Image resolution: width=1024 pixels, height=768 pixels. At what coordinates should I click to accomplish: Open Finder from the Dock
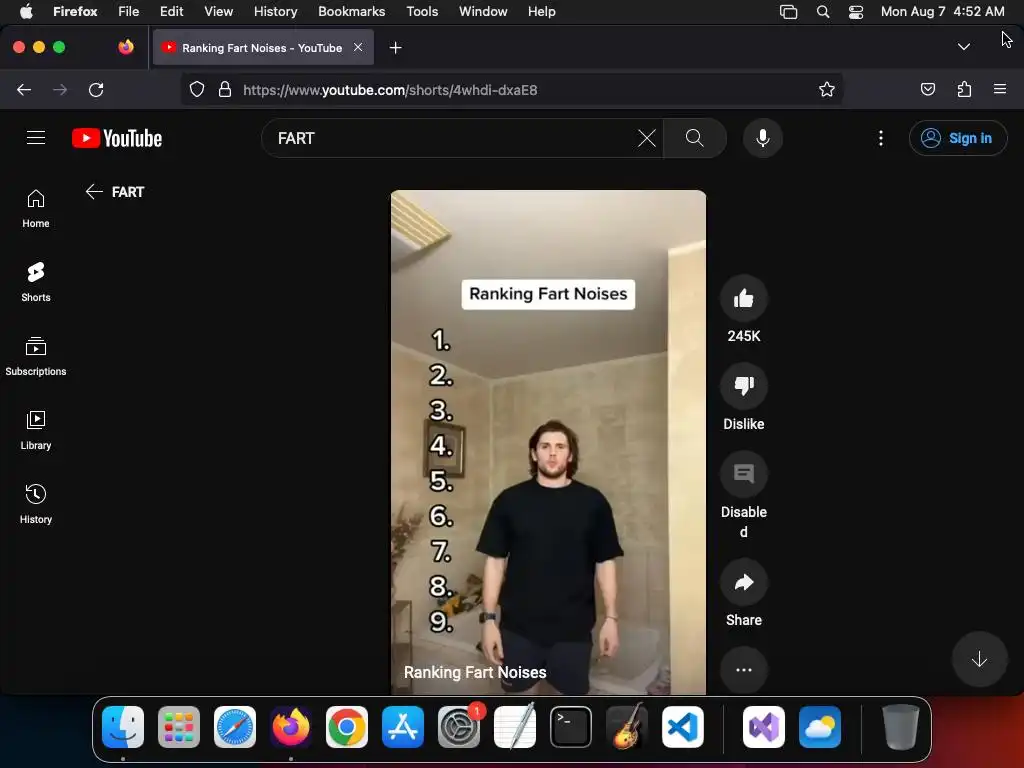tap(123, 727)
